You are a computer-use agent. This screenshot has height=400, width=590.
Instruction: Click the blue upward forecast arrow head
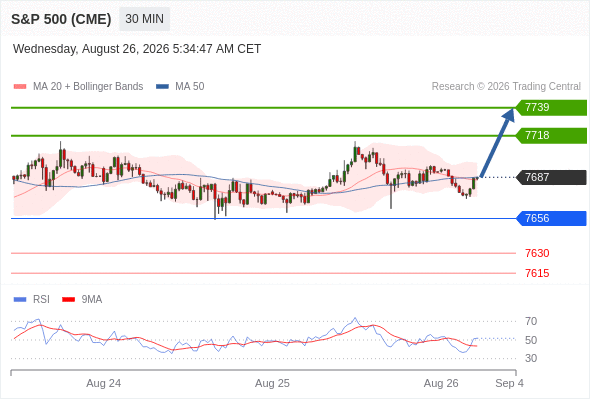coord(509,115)
